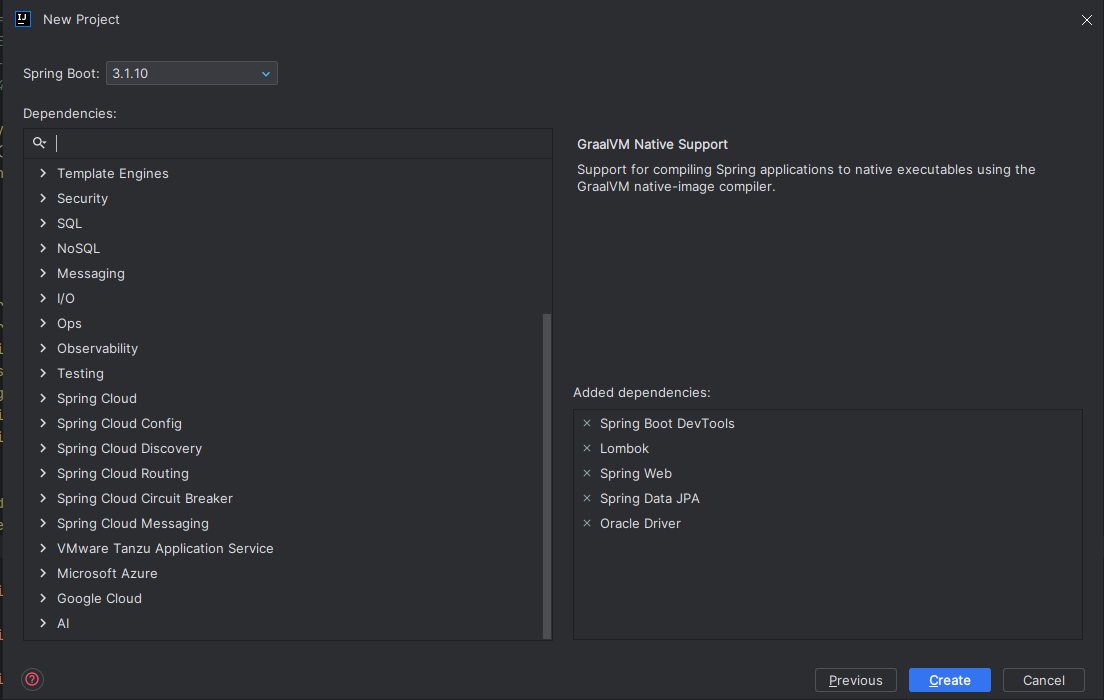The image size is (1104, 700).
Task: Remove Spring Data JPA using X icon
Action: click(587, 498)
